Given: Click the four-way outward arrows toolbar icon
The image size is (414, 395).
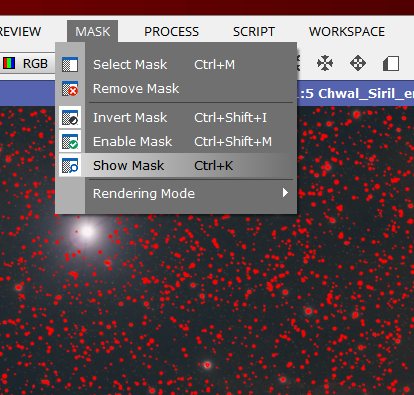Looking at the screenshot, I should [358, 63].
